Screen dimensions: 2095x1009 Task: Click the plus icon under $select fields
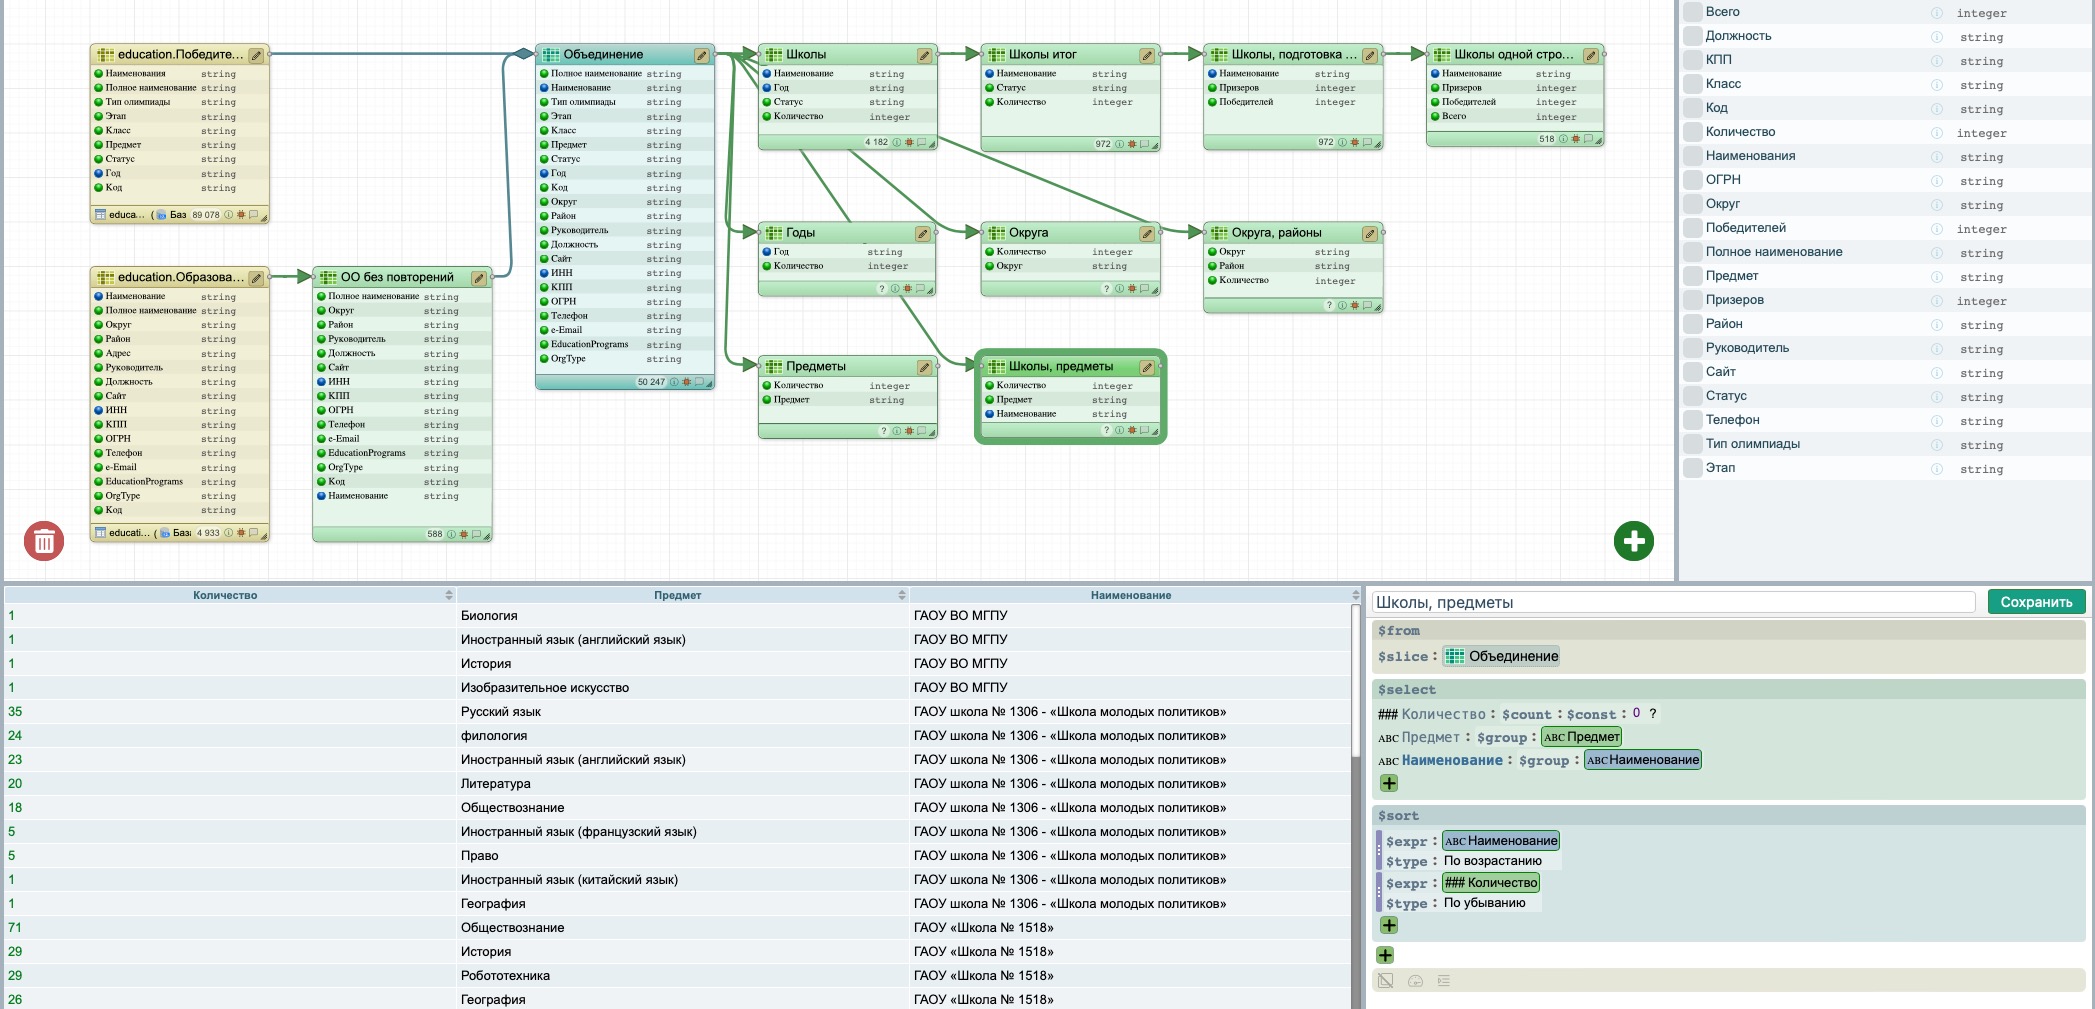(x=1389, y=783)
